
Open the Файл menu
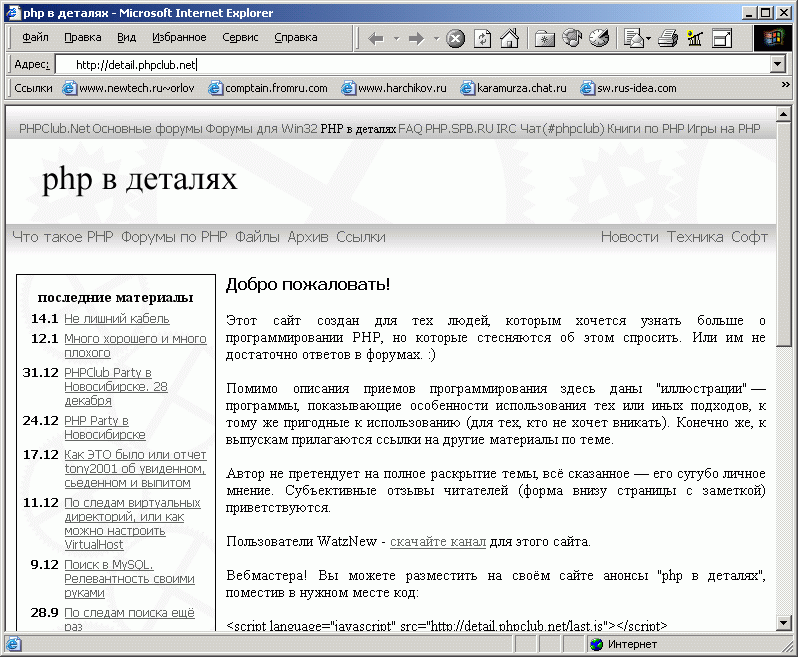point(35,37)
